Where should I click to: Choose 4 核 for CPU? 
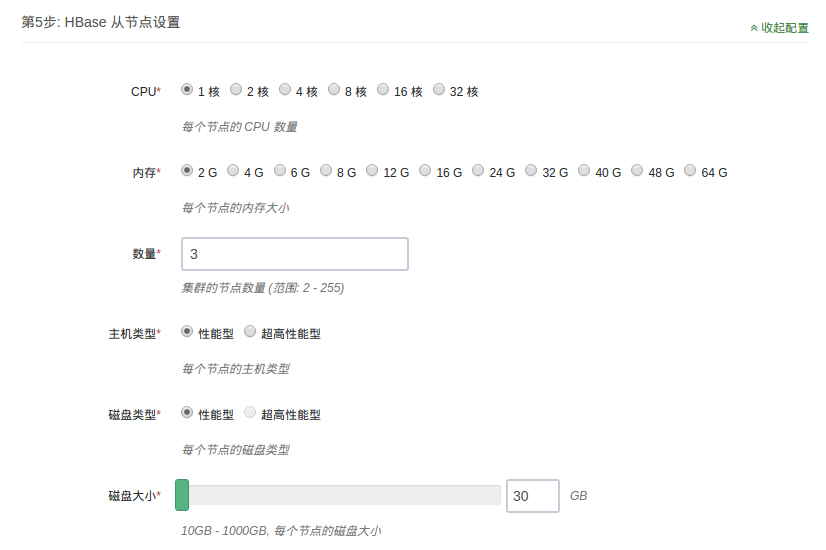click(x=285, y=90)
